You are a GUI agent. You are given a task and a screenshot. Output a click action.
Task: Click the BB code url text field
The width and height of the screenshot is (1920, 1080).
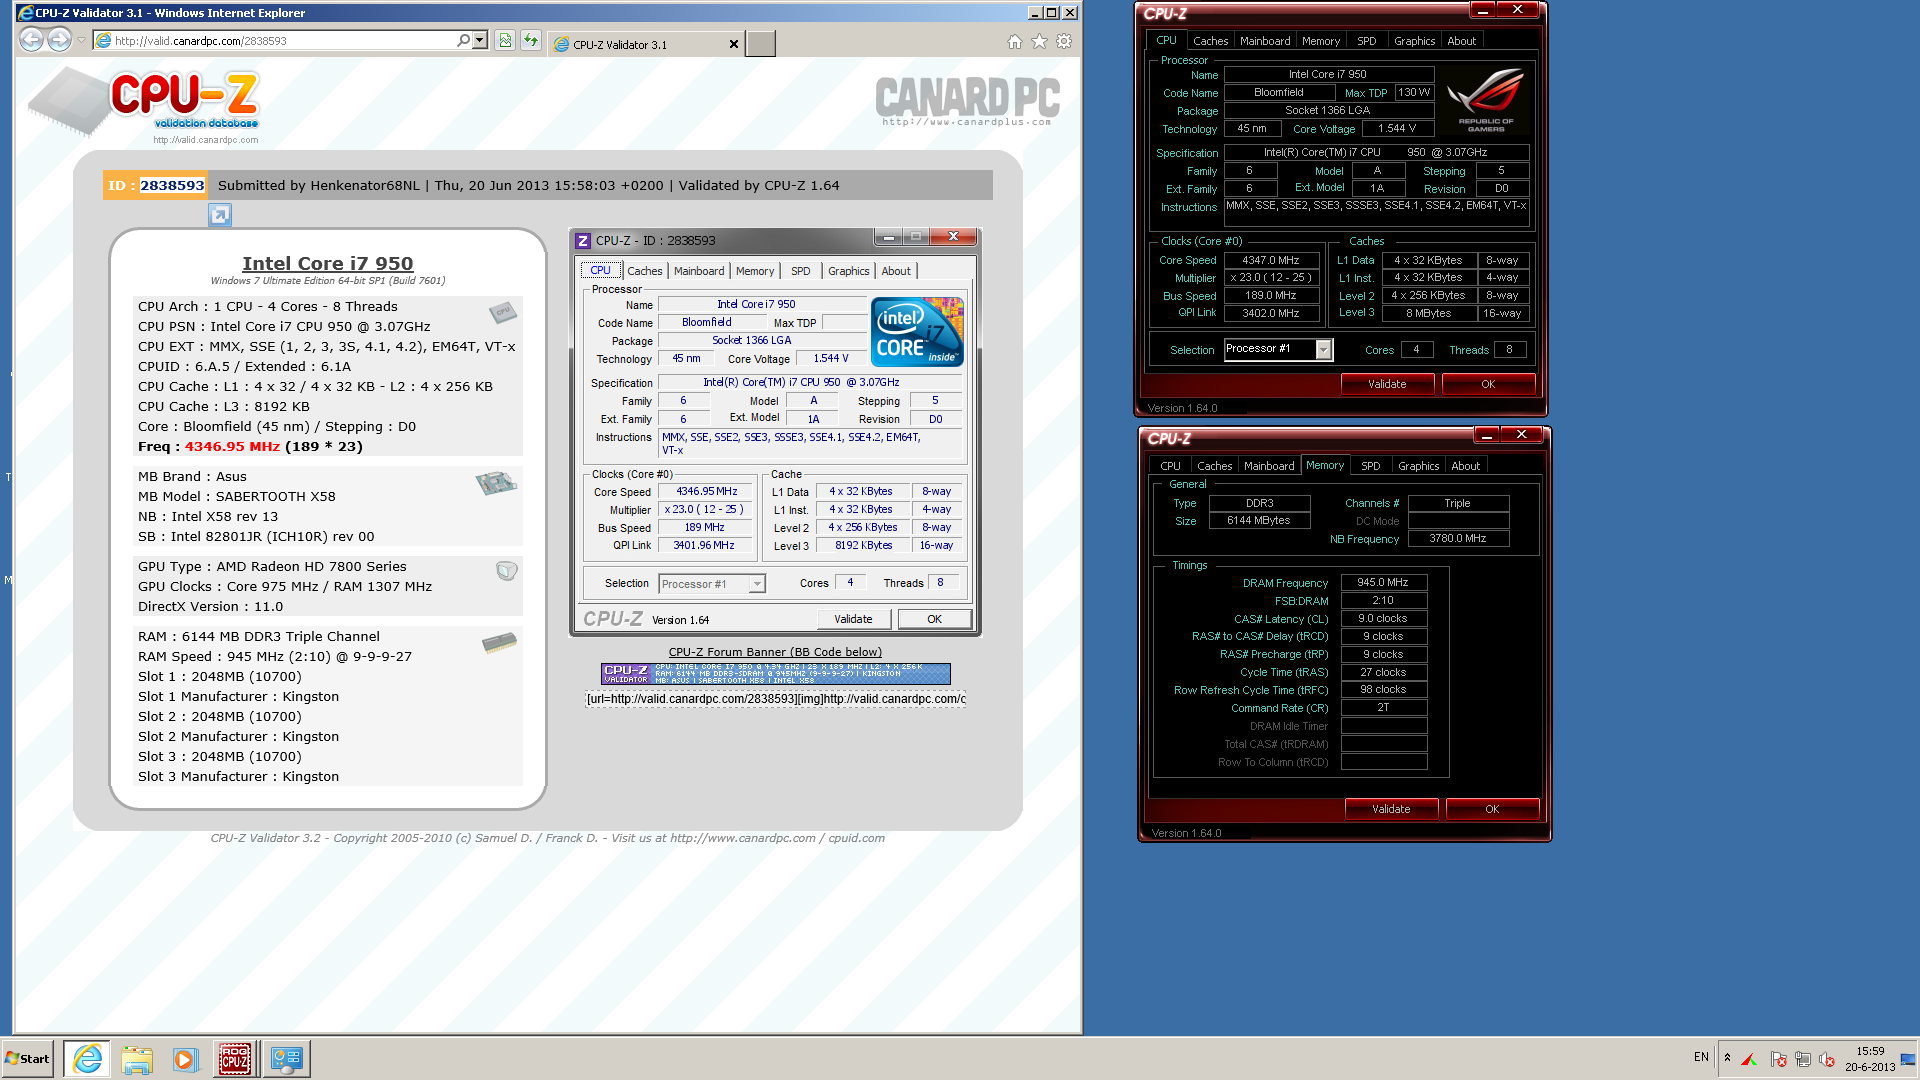[x=775, y=698]
